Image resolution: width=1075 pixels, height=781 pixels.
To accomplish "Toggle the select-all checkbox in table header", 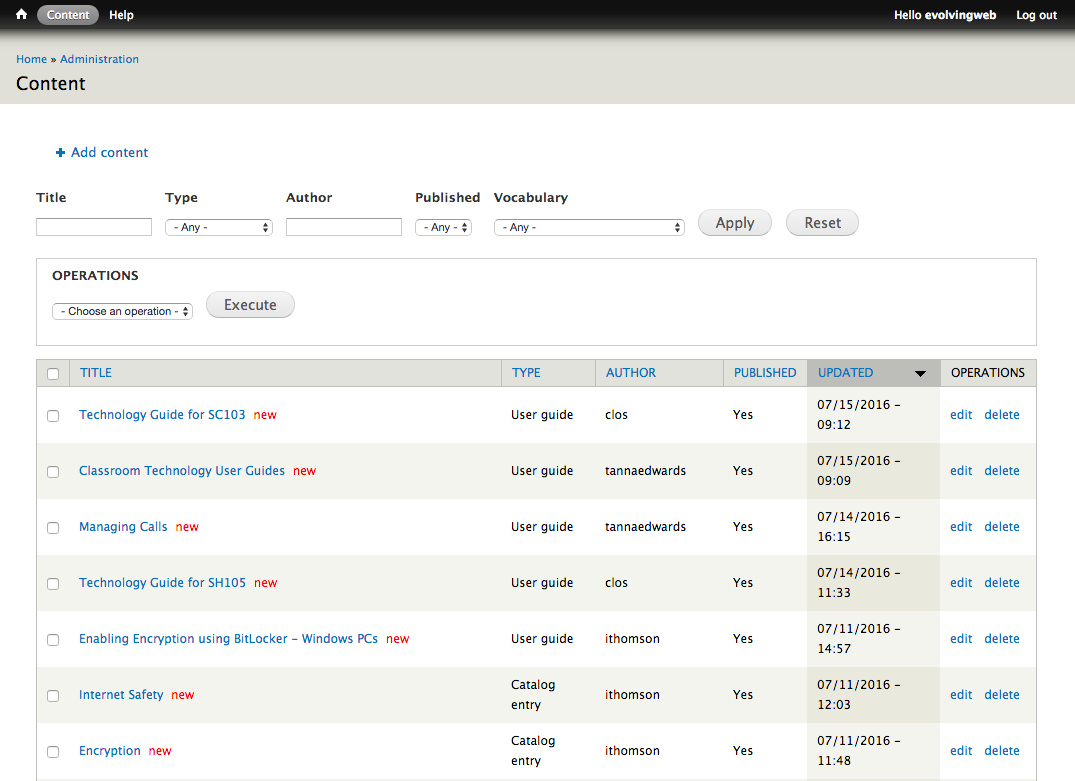I will click(53, 374).
